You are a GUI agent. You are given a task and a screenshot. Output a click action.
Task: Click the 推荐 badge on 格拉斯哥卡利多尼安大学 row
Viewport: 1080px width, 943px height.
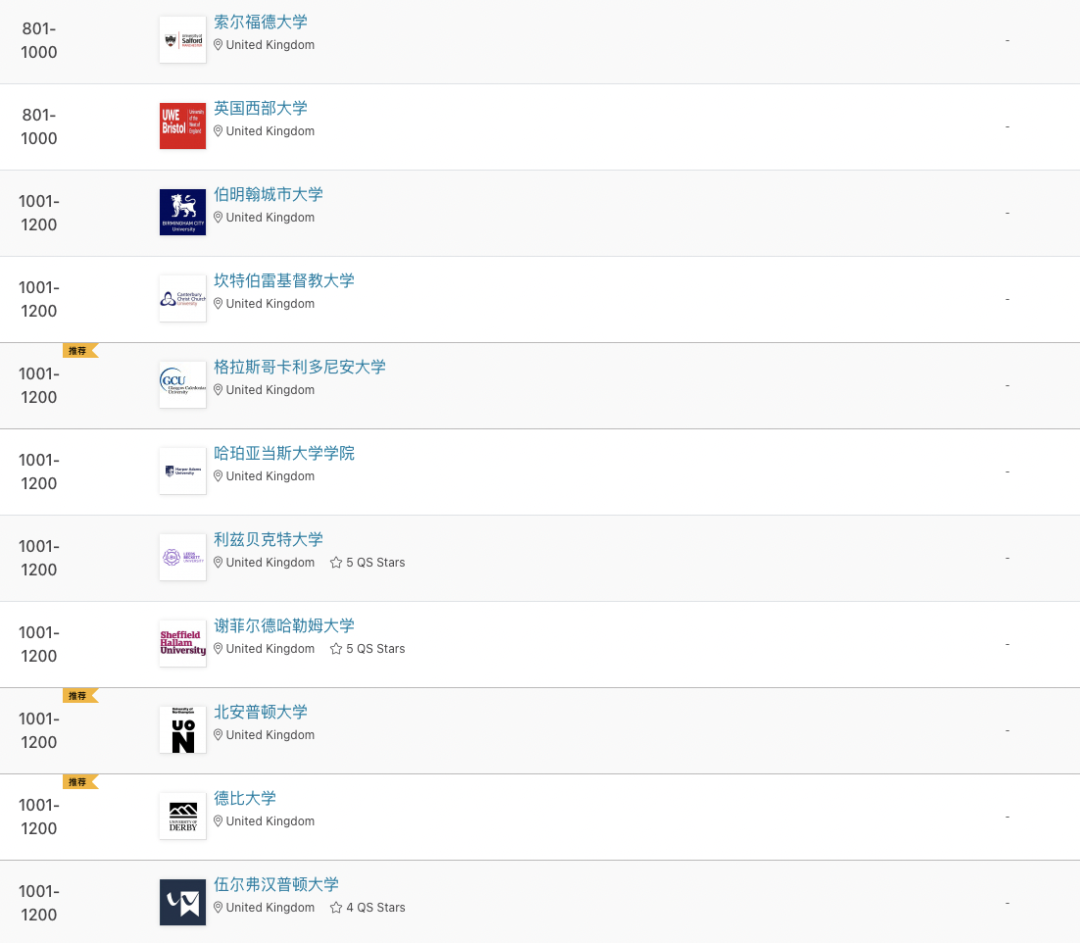[x=81, y=351]
